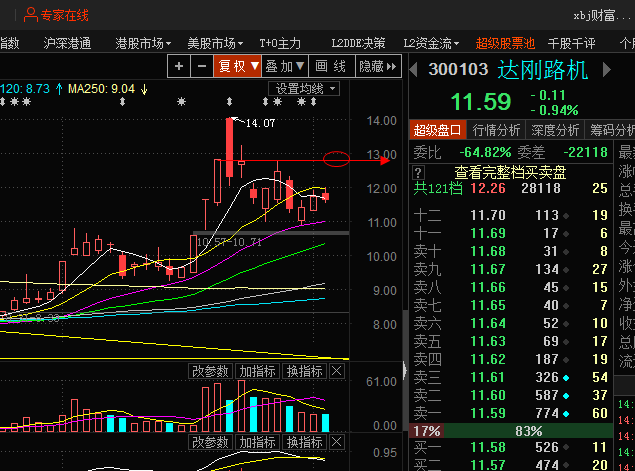Open the 叠加 overlay dropdown
The image size is (635, 471).
tap(285, 66)
